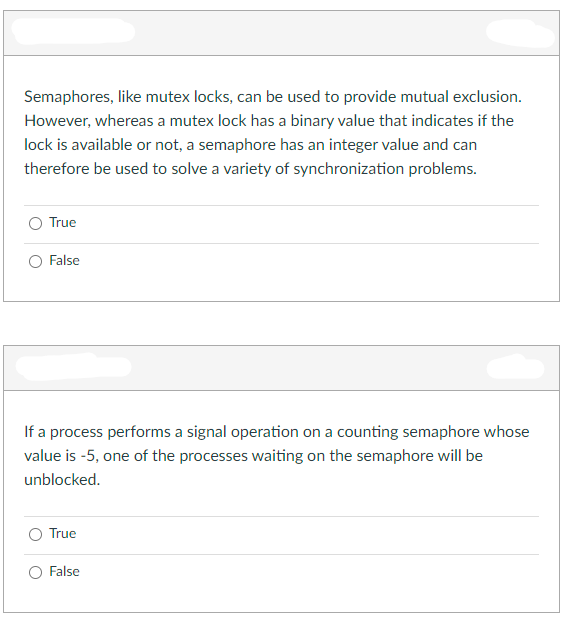
Task: Click the paragraph starting 'Semaphores, like mutex locks'
Action: point(273,133)
